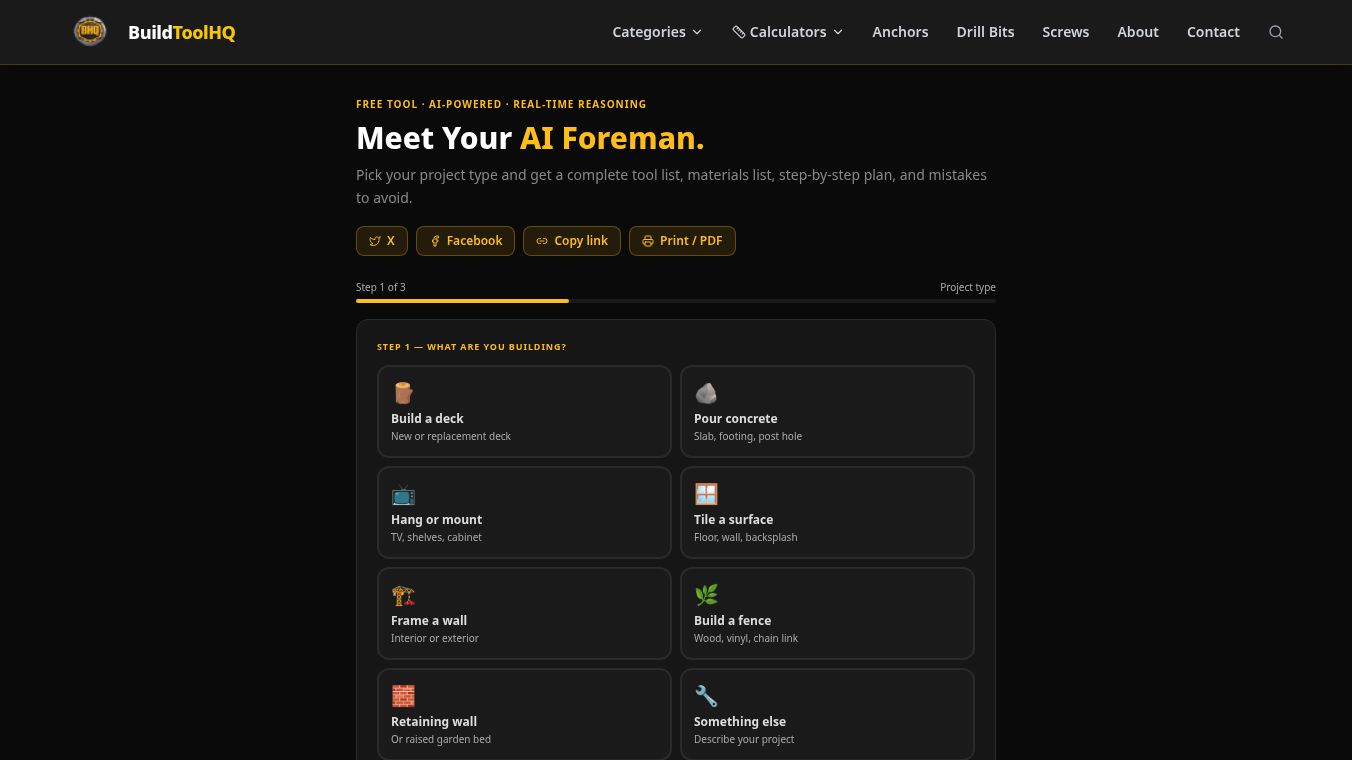Click the TV icon in Hang or mount
The image size is (1352, 760).
pyautogui.click(x=403, y=494)
